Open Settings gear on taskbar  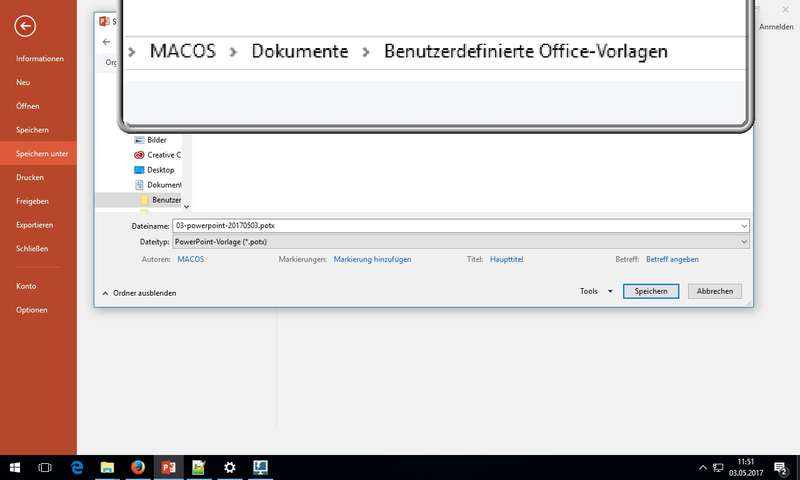[x=230, y=468]
